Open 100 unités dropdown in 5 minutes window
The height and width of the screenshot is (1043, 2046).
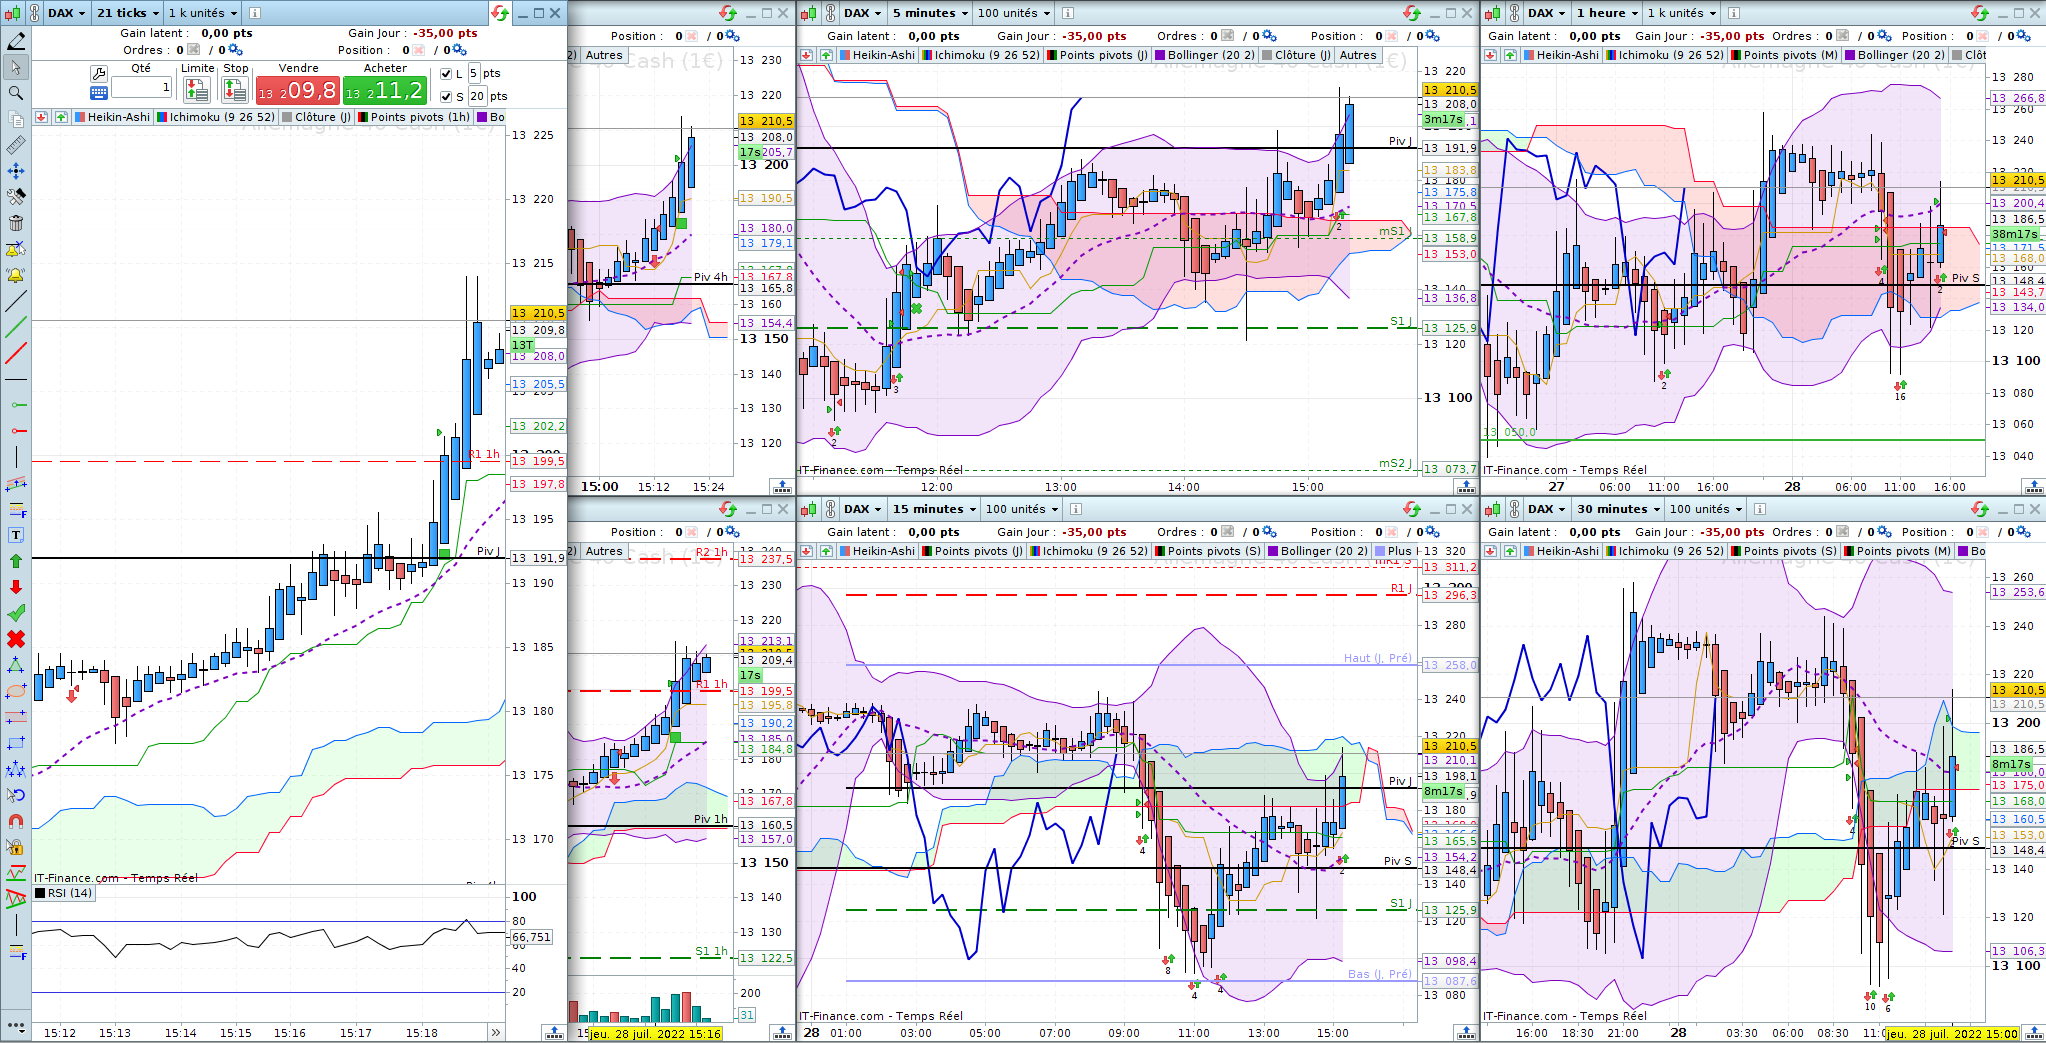[1015, 13]
